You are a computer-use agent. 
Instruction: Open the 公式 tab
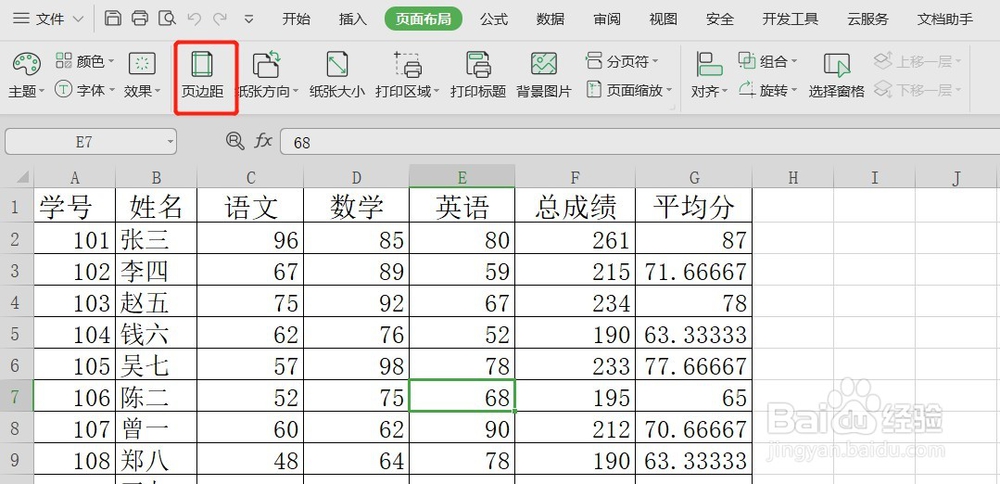494,19
